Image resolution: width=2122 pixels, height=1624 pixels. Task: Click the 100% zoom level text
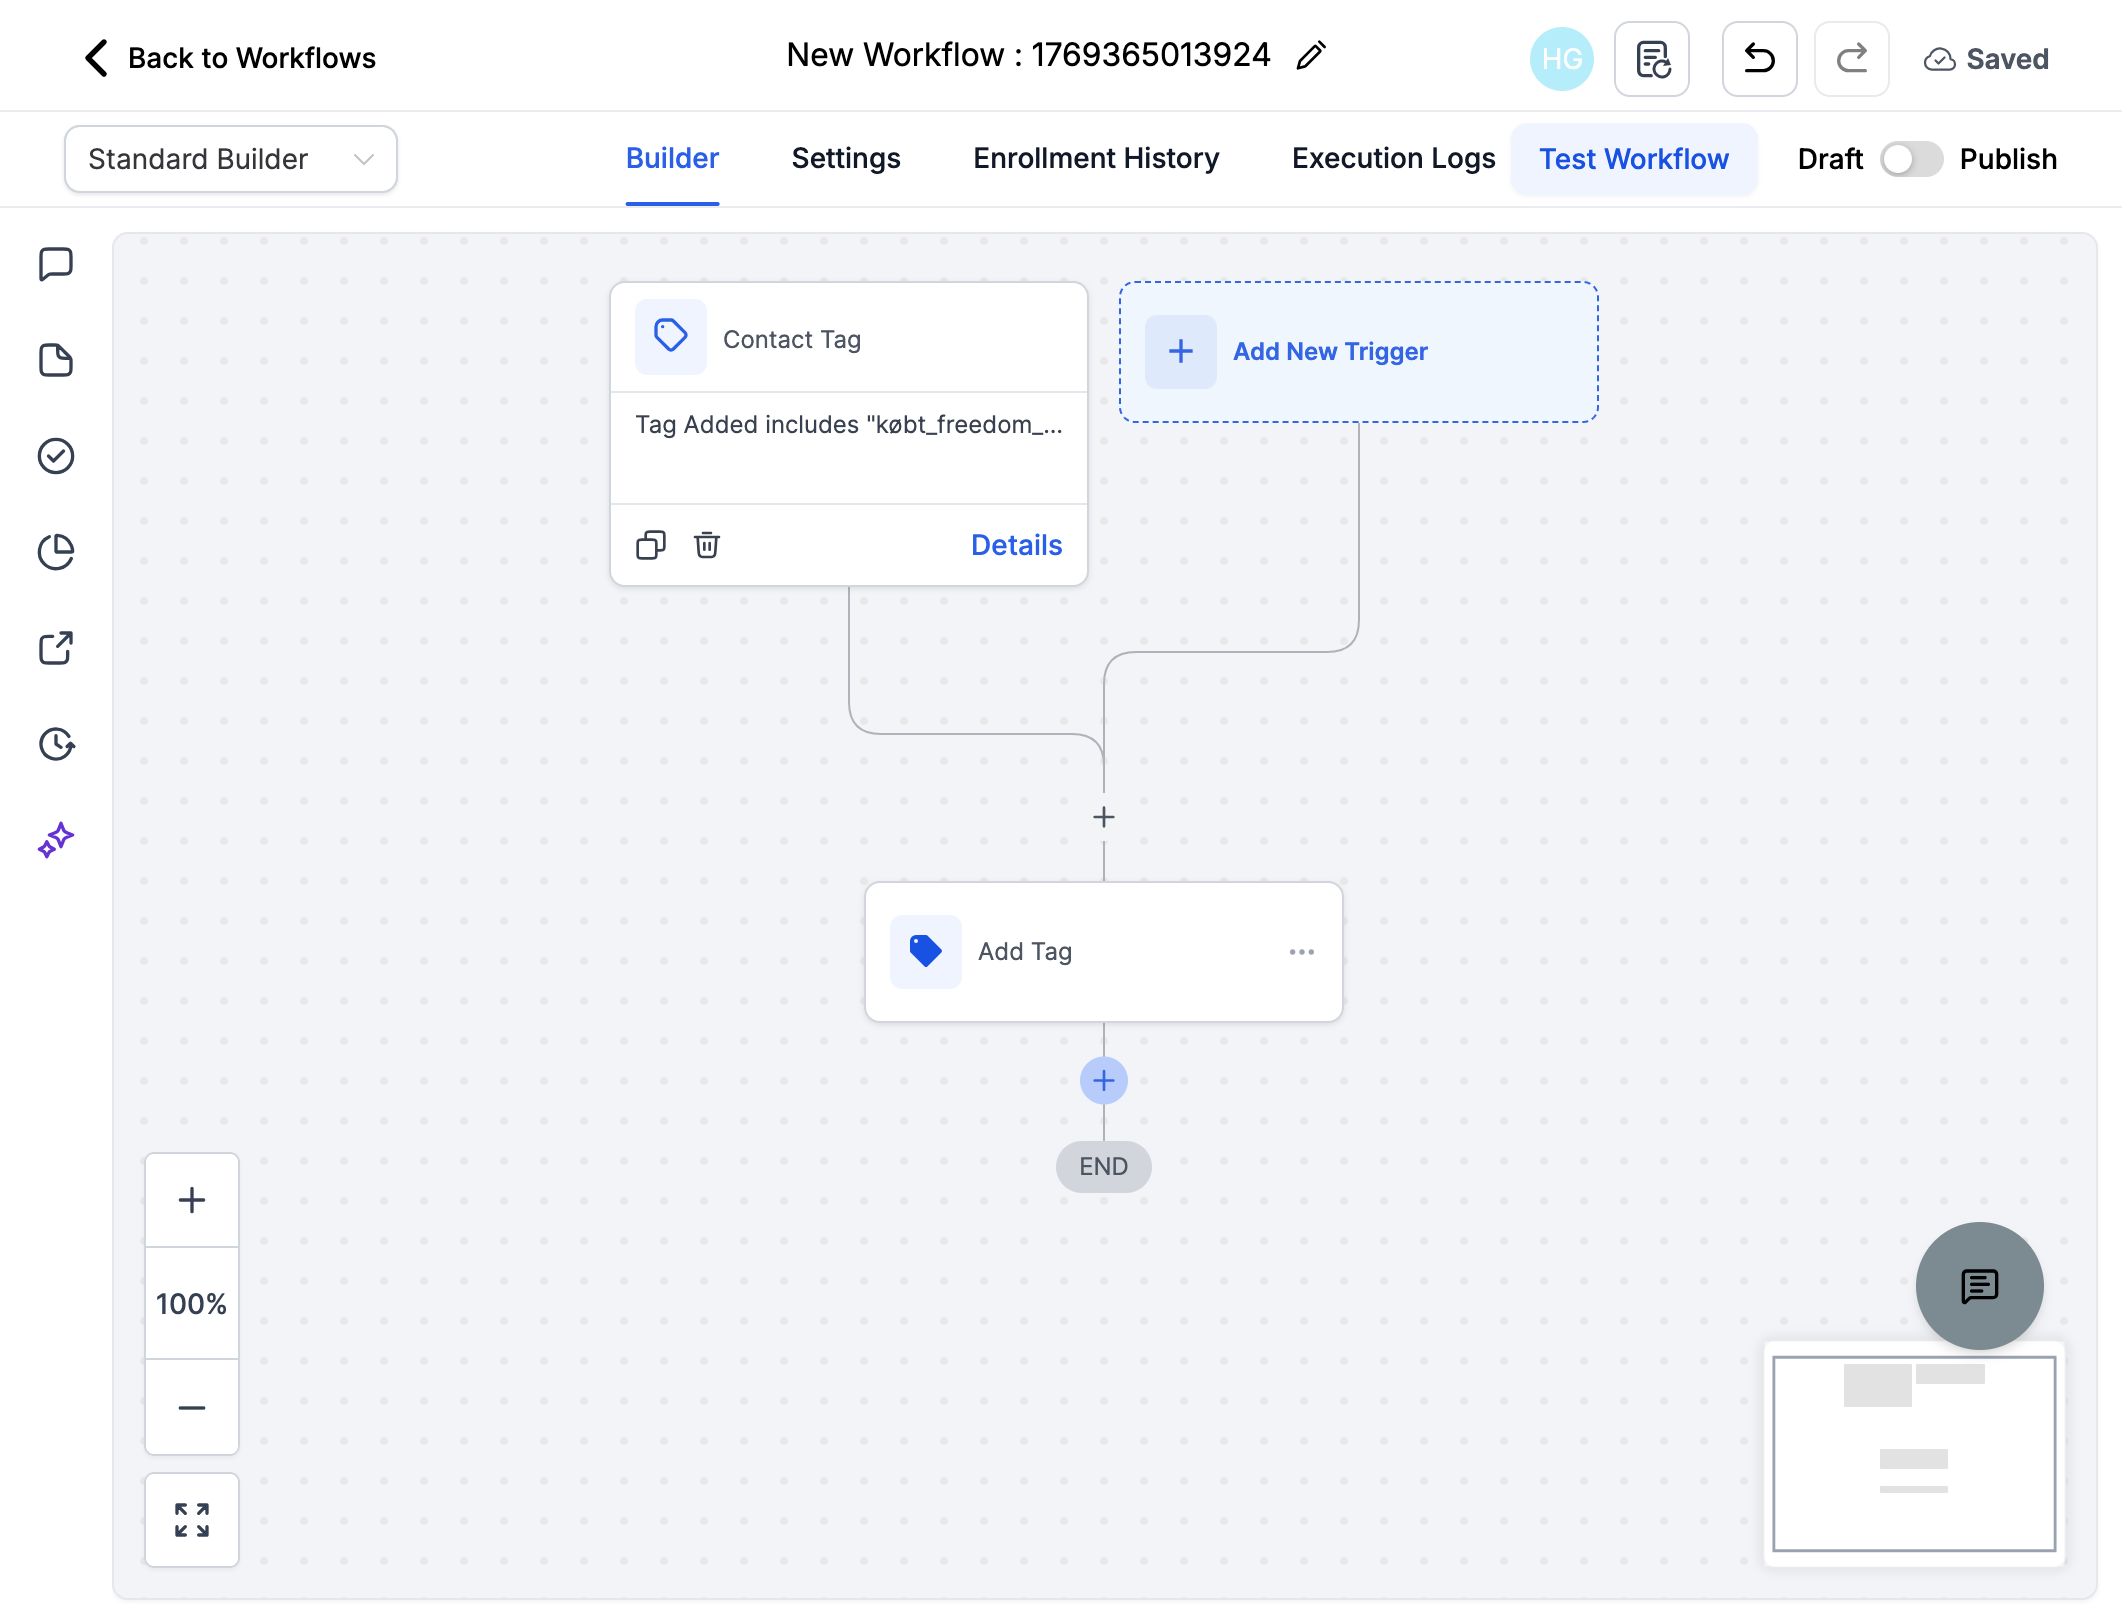(192, 1304)
